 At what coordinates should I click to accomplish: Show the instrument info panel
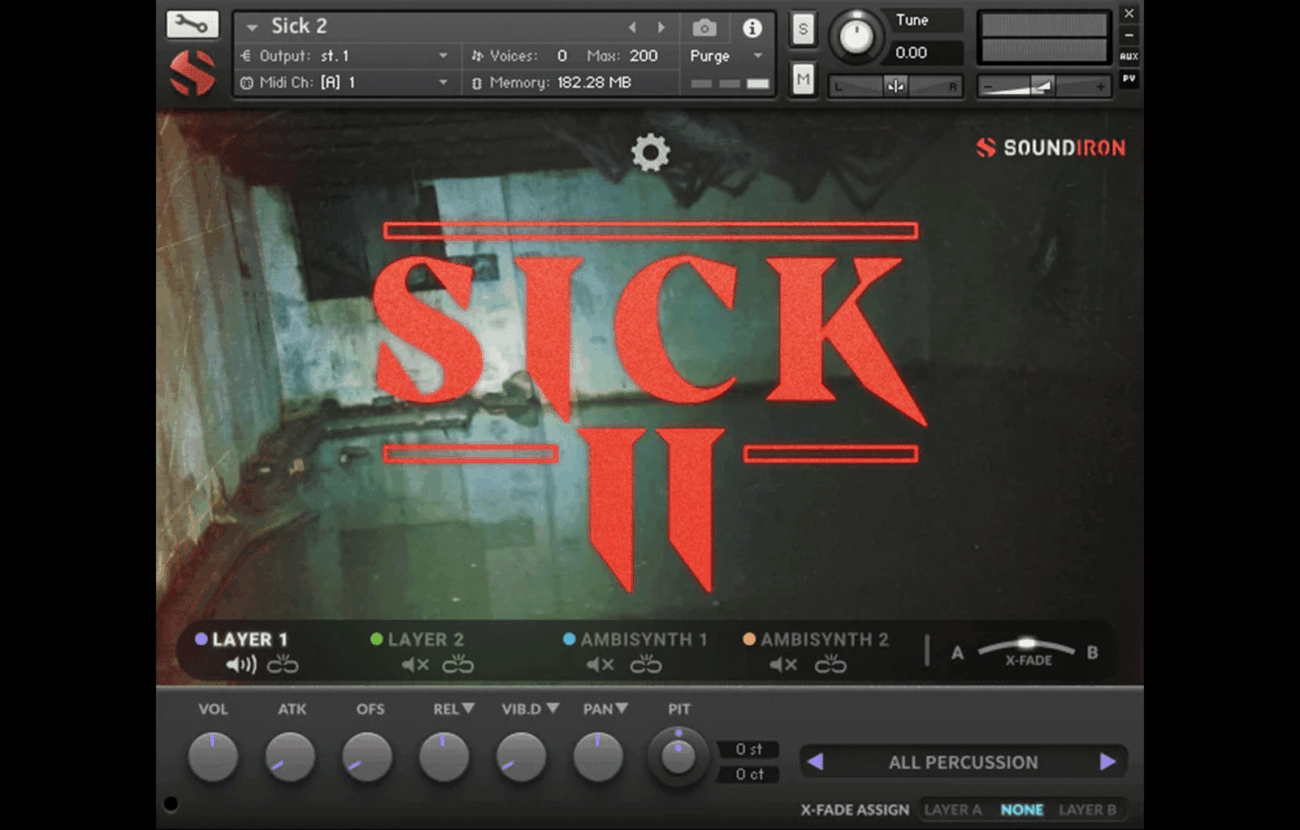point(752,28)
